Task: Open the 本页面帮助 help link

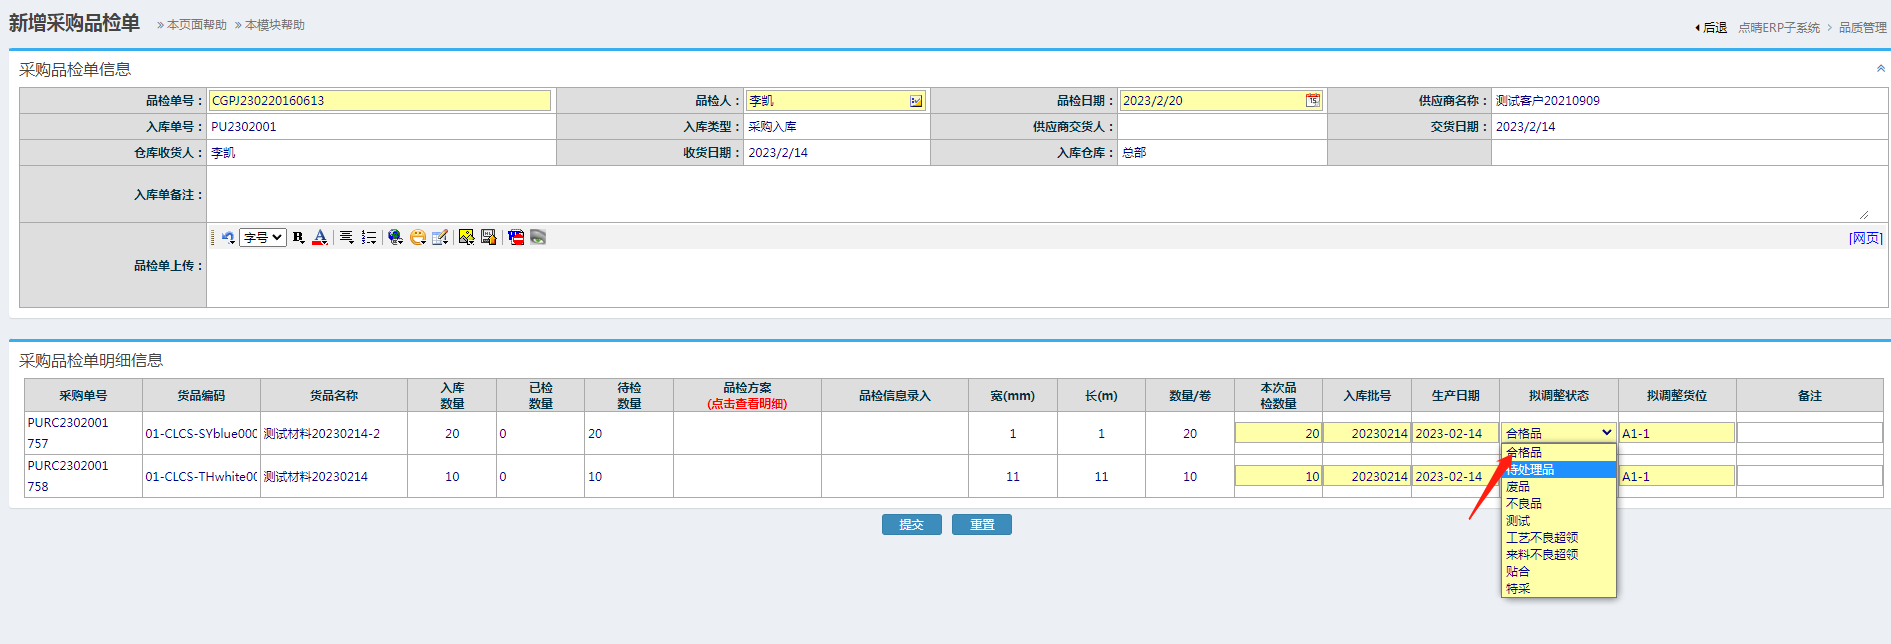Action: click(x=196, y=25)
